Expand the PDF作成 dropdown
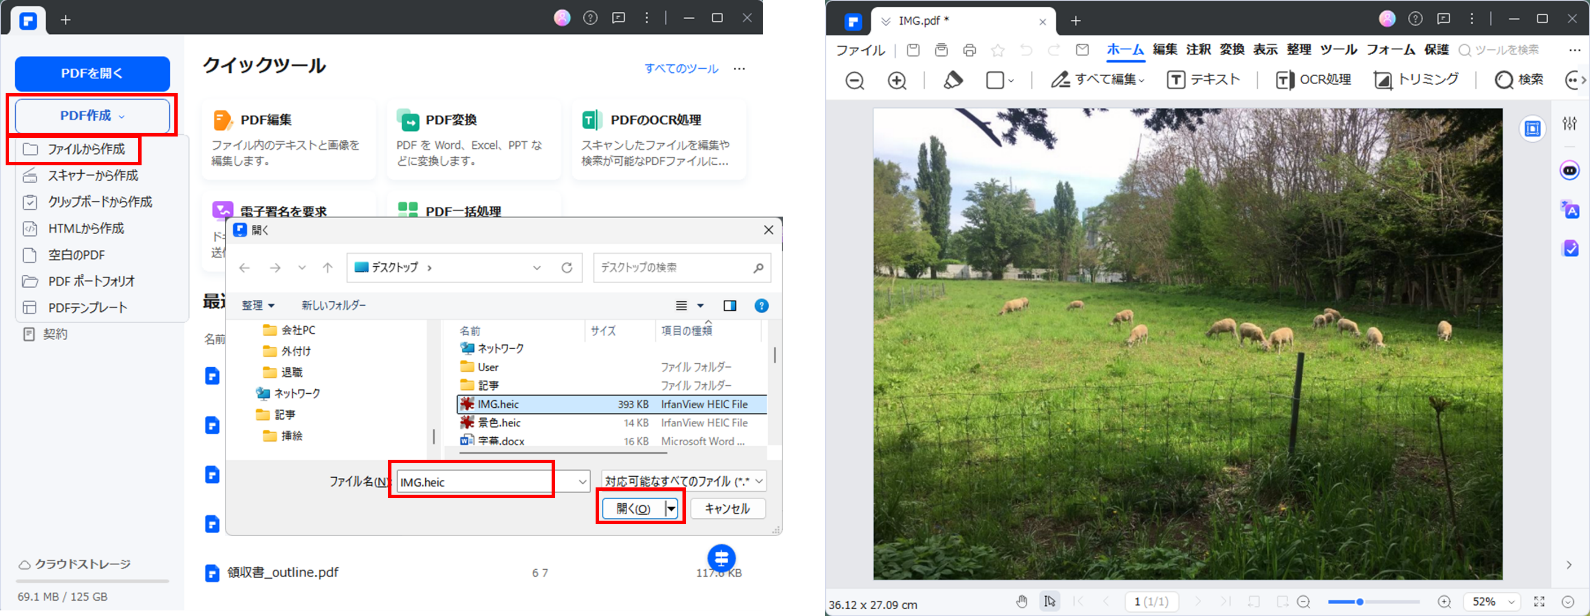 92,116
